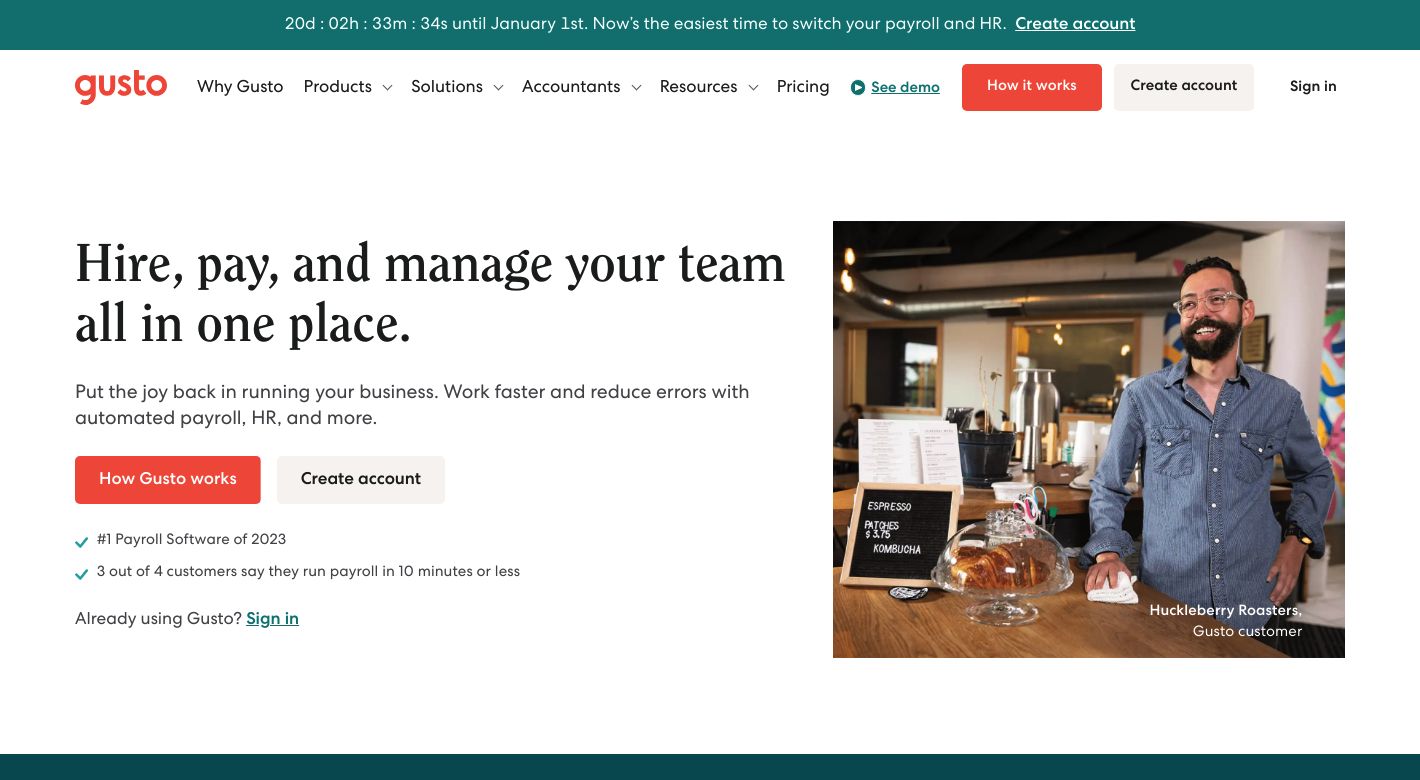Click the text about running payroll in 10 minutes
This screenshot has width=1420, height=780.
click(308, 572)
